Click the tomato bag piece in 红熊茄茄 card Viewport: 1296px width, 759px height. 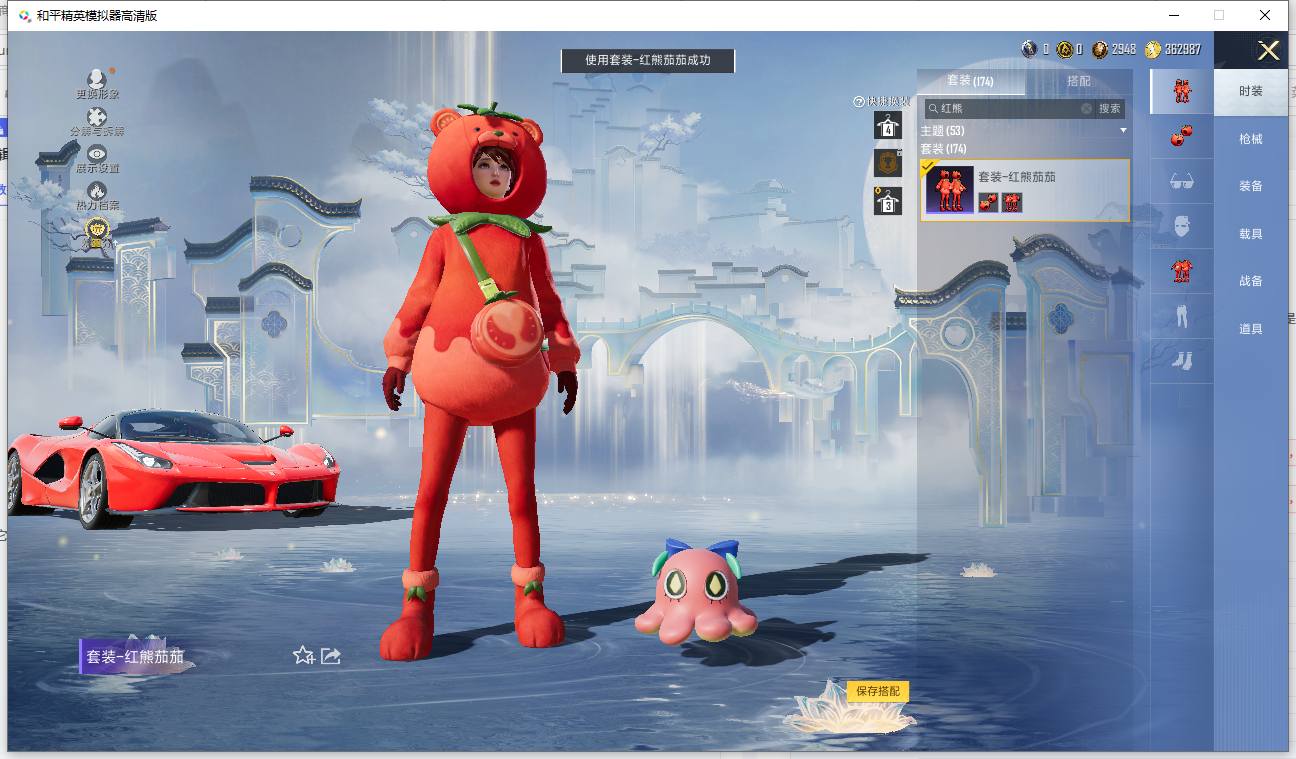(x=988, y=202)
